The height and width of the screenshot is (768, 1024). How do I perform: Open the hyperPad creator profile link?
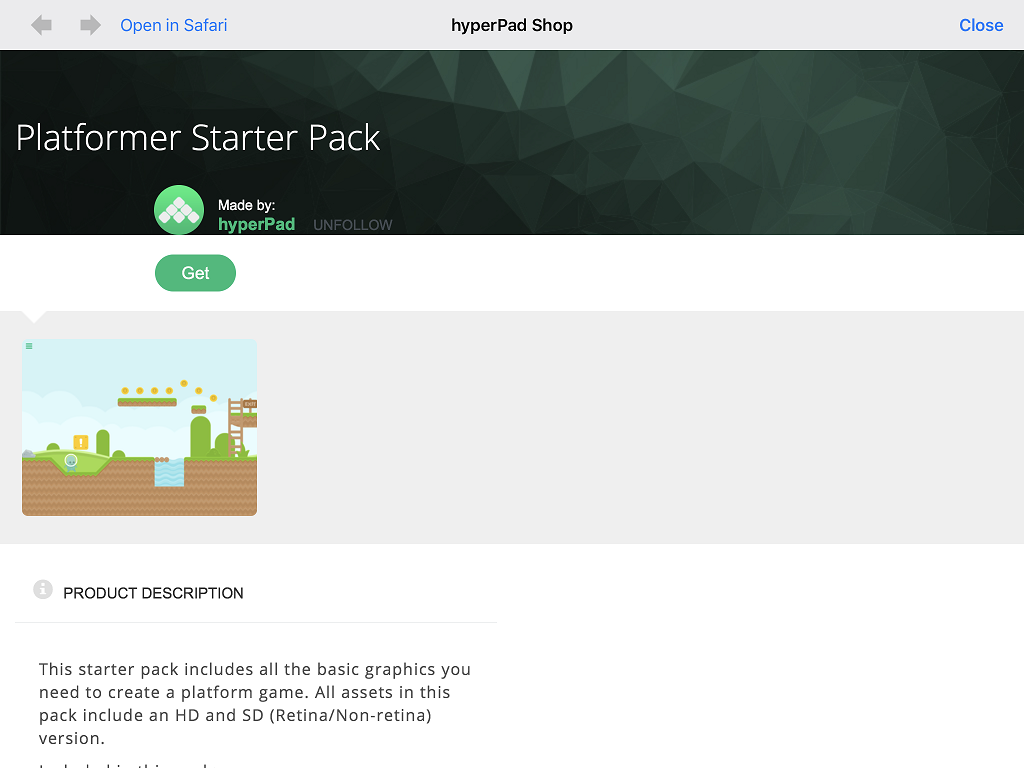coord(256,224)
